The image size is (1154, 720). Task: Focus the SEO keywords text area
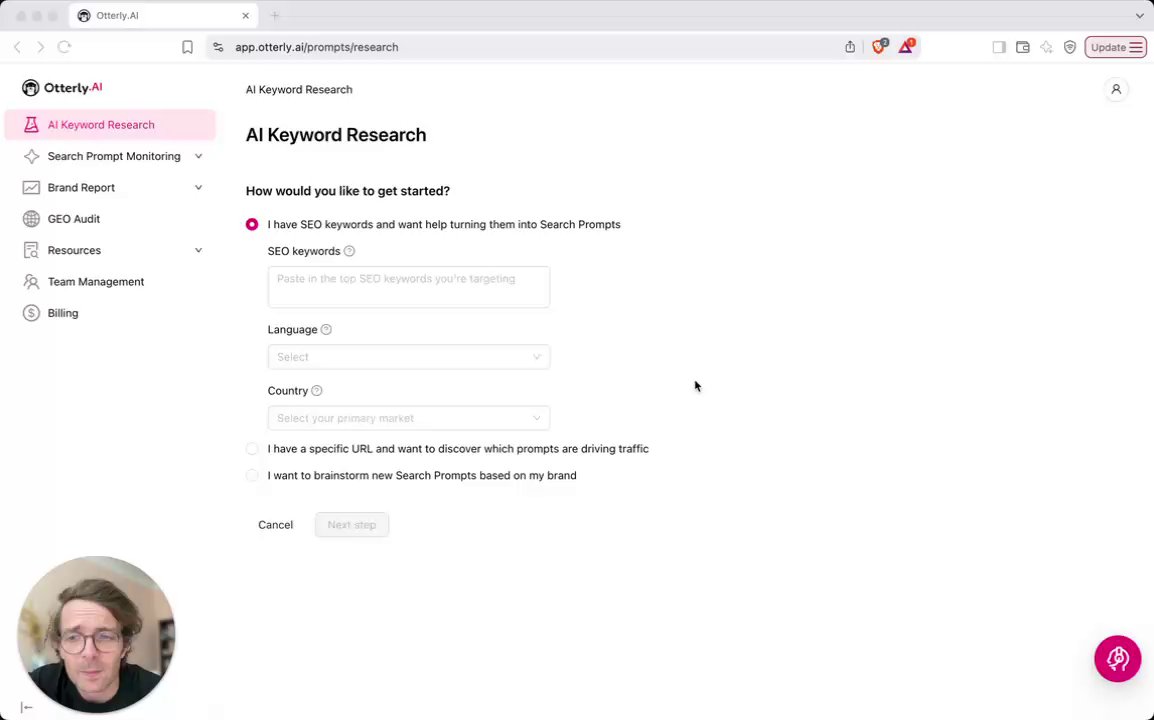(408, 287)
